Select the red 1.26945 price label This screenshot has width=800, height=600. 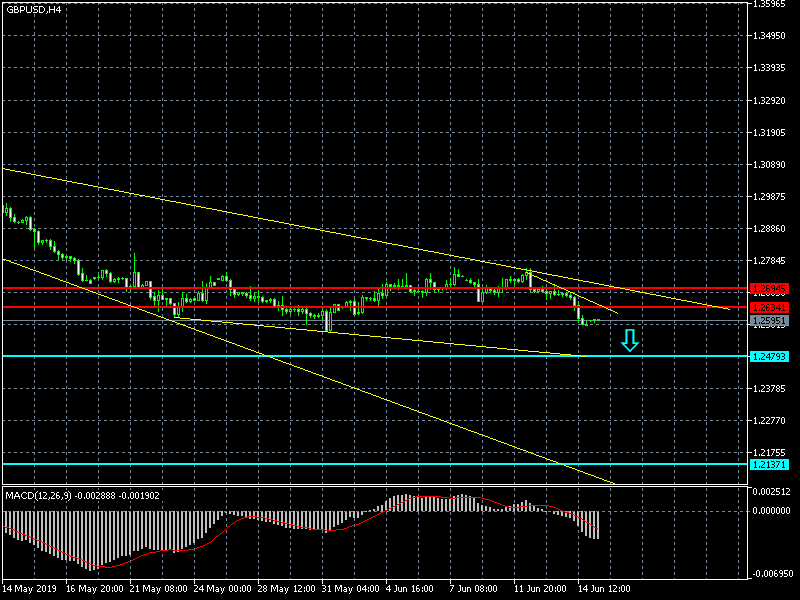[x=769, y=289]
